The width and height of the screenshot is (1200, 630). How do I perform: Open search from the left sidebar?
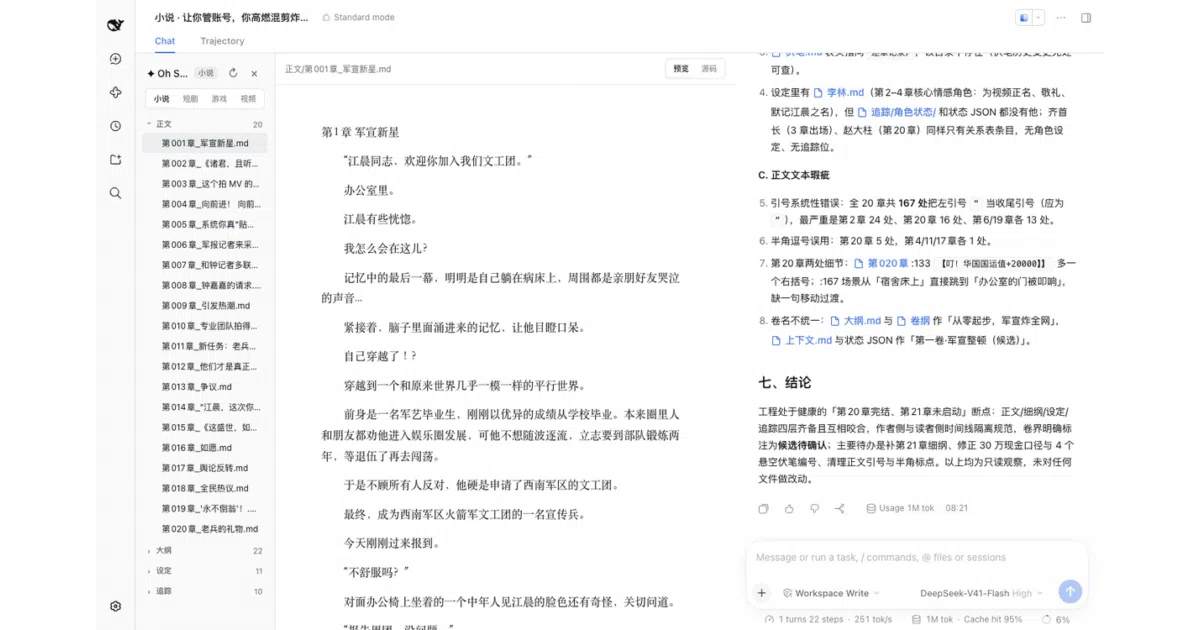[x=115, y=193]
